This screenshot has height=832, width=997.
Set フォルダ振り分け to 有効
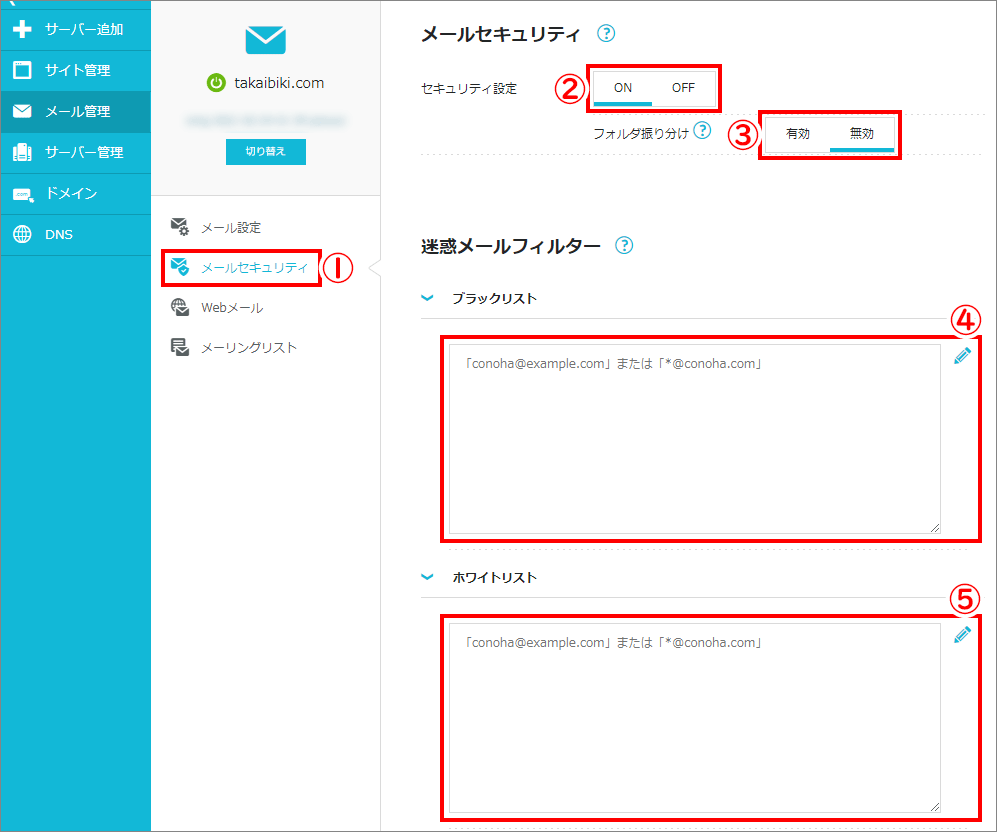797,133
